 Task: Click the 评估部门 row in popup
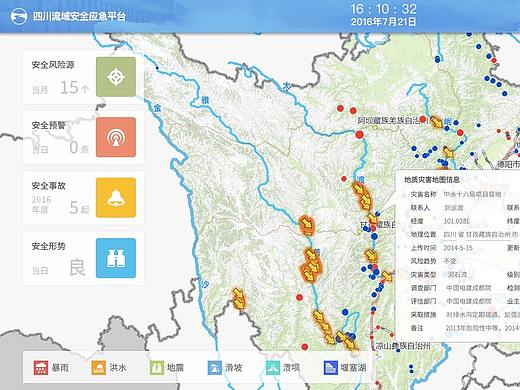click(x=451, y=301)
